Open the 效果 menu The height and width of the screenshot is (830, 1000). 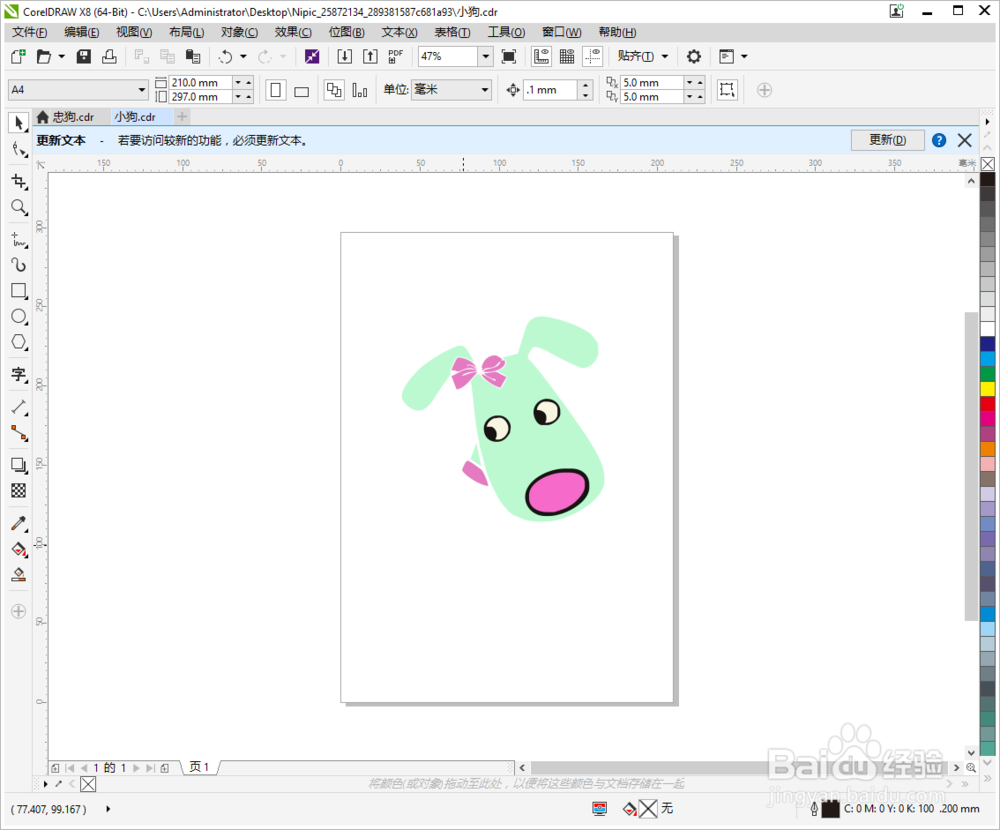[293, 33]
